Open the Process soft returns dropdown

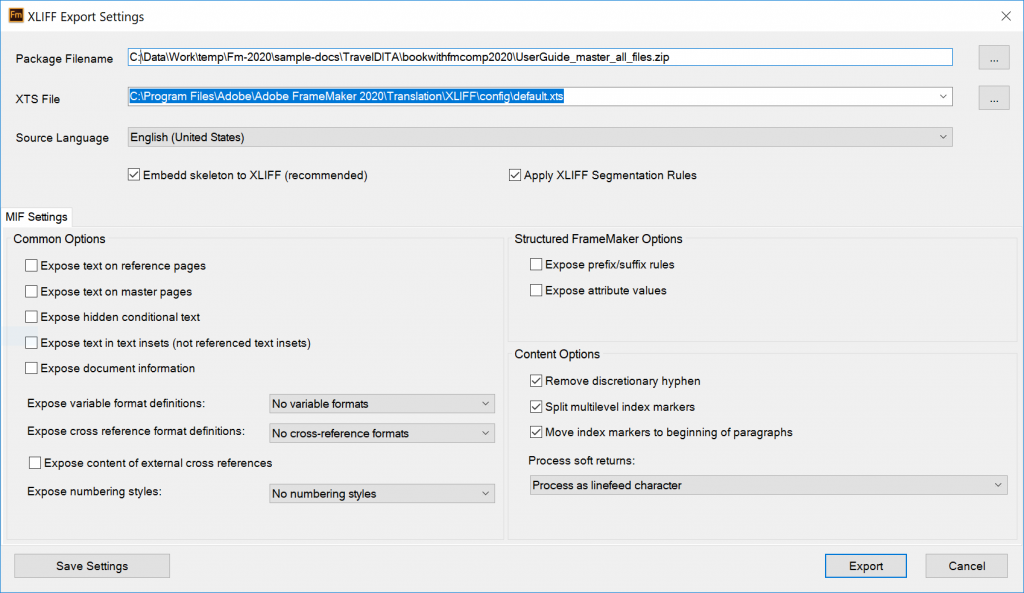(767, 484)
